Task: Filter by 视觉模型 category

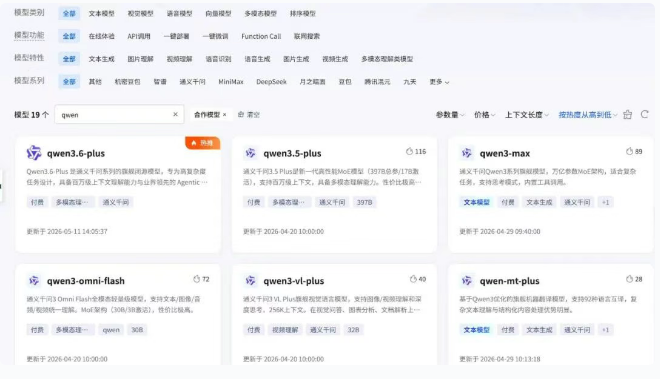Action: 141,13
